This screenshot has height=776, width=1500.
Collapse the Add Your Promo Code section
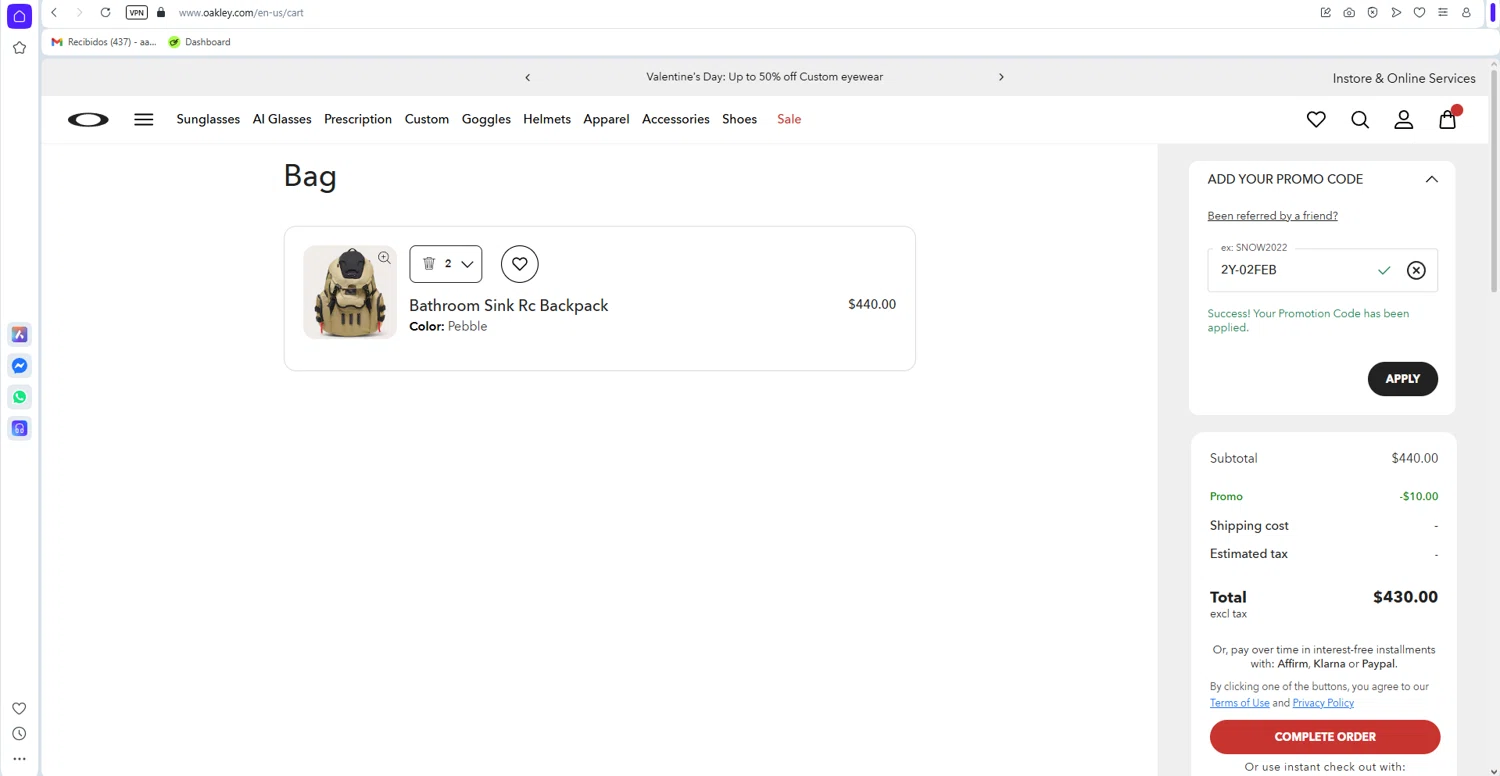[1432, 179]
